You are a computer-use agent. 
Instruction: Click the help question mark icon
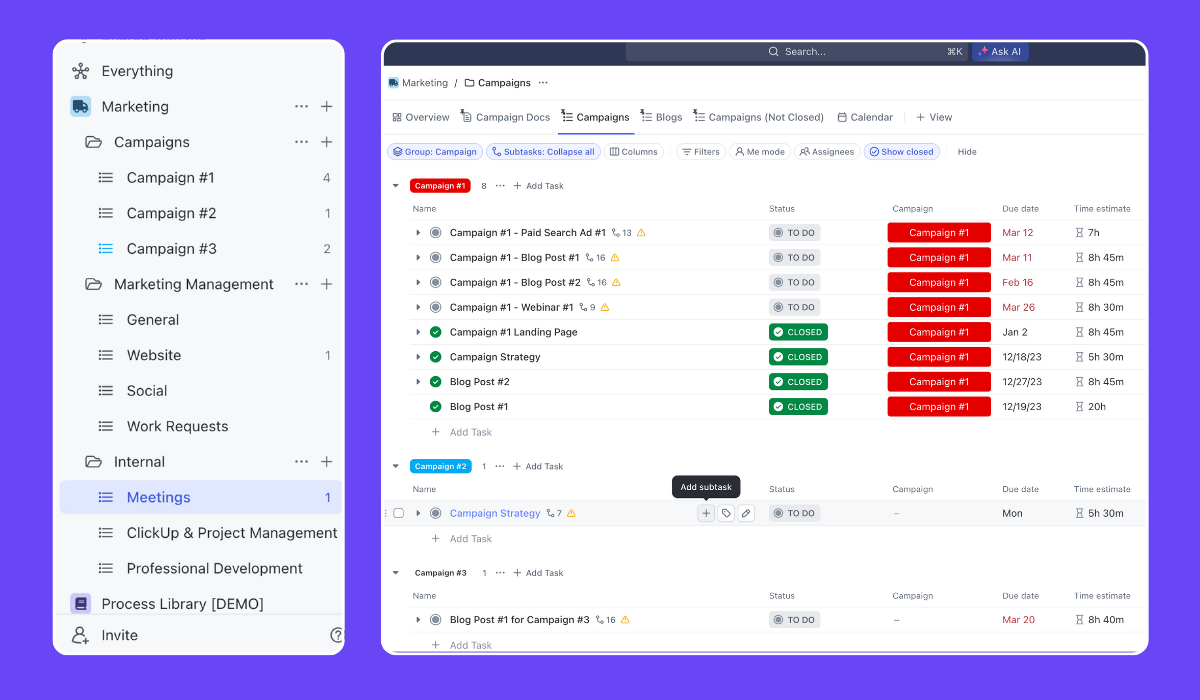pos(337,635)
